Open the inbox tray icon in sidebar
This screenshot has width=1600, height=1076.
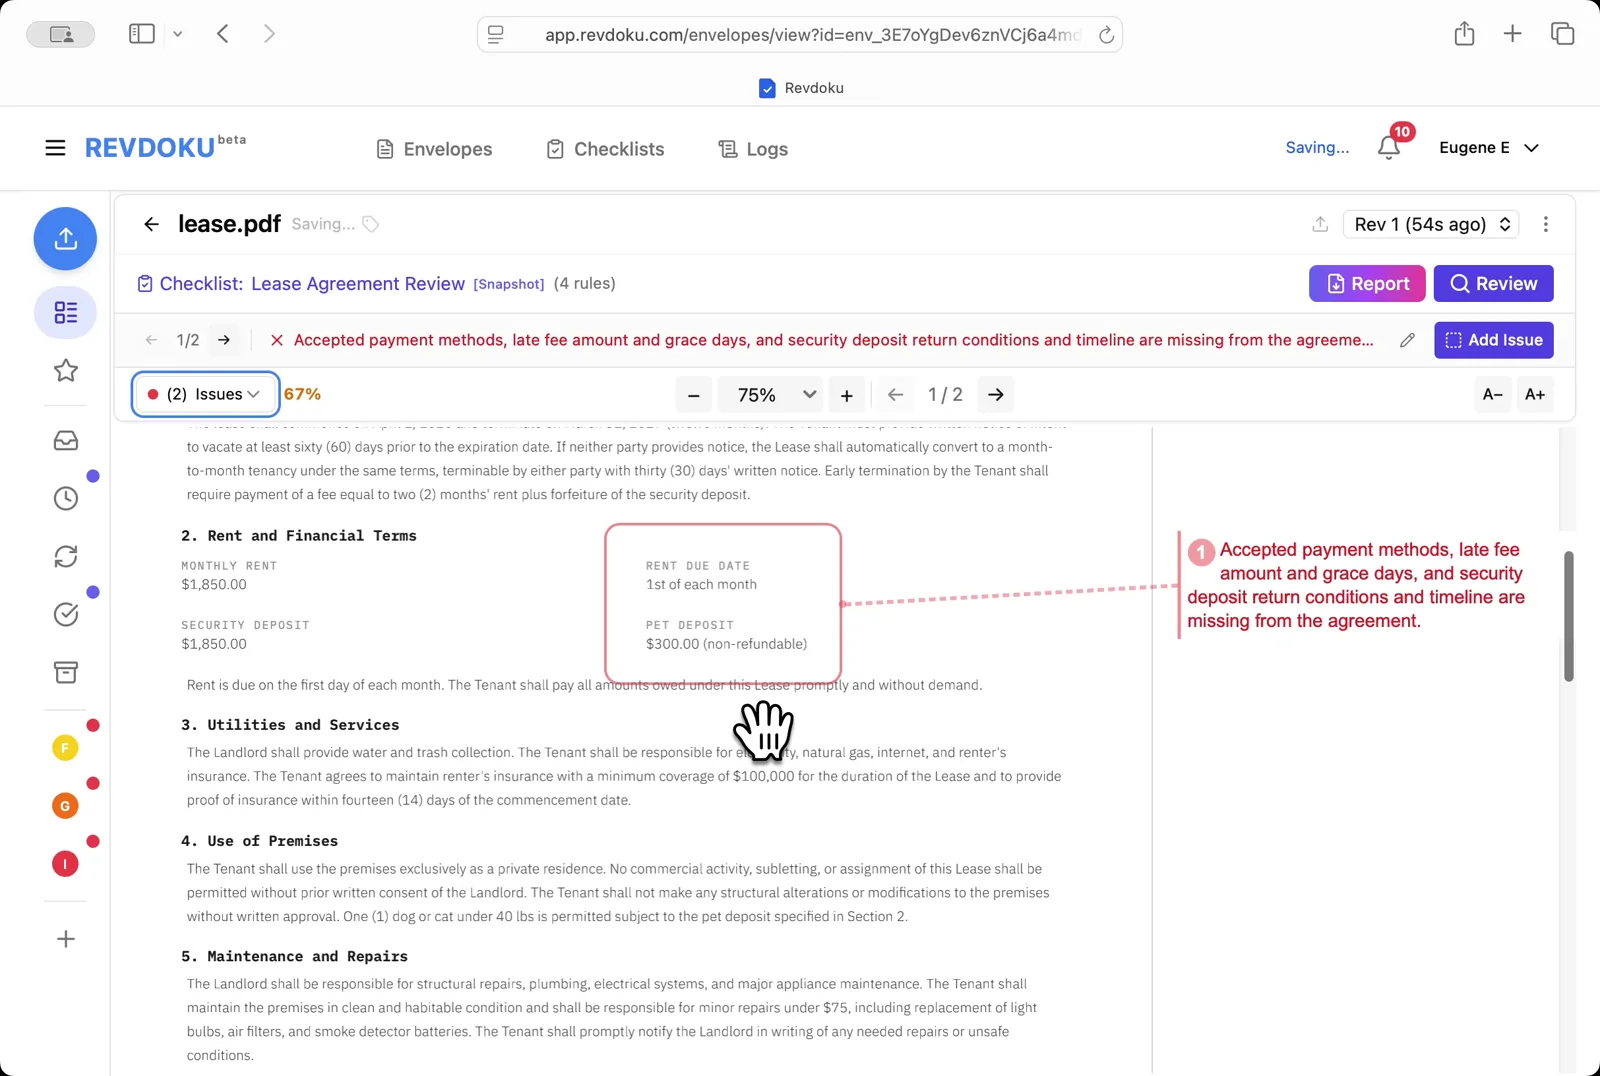point(66,441)
